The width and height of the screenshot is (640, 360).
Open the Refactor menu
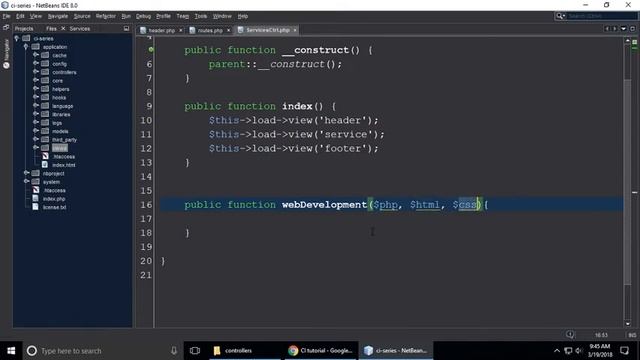(x=106, y=16)
